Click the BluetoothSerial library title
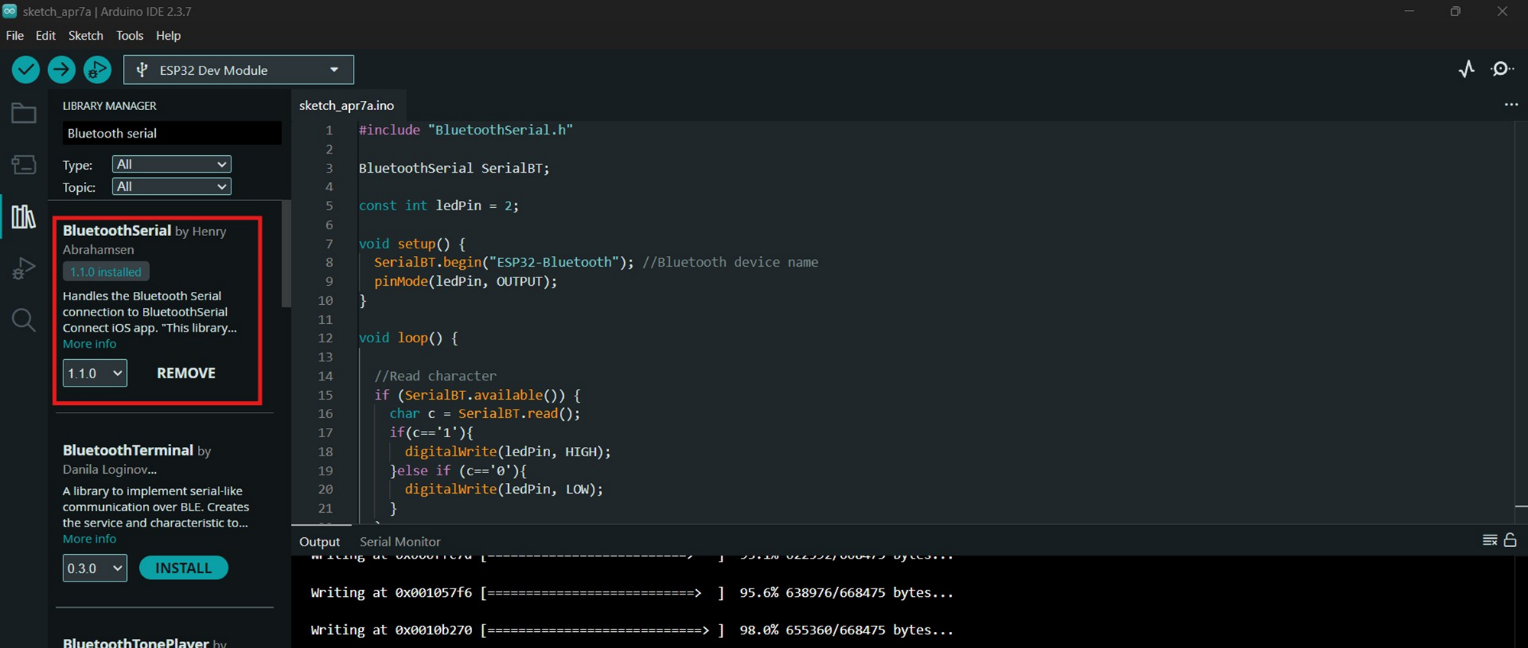This screenshot has width=1528, height=648. [x=117, y=231]
